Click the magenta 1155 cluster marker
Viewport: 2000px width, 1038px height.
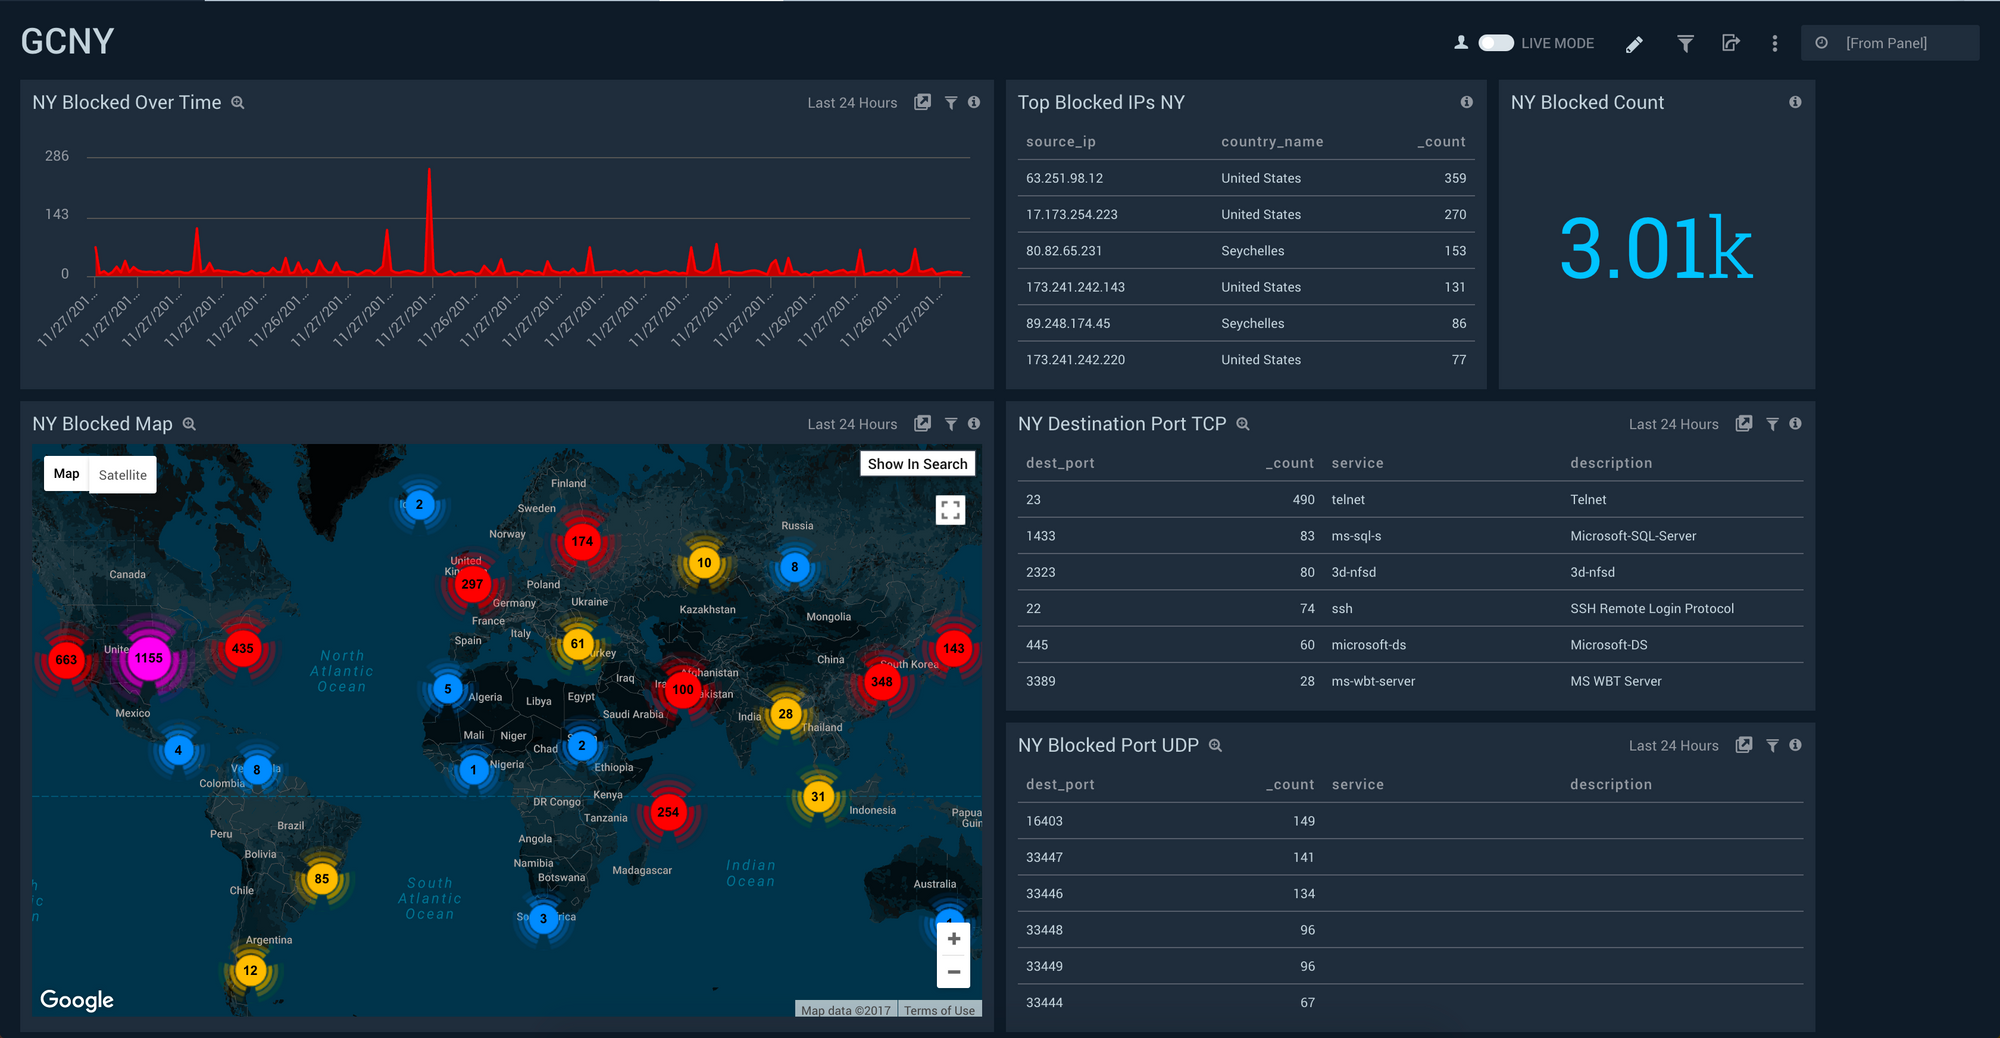[148, 658]
